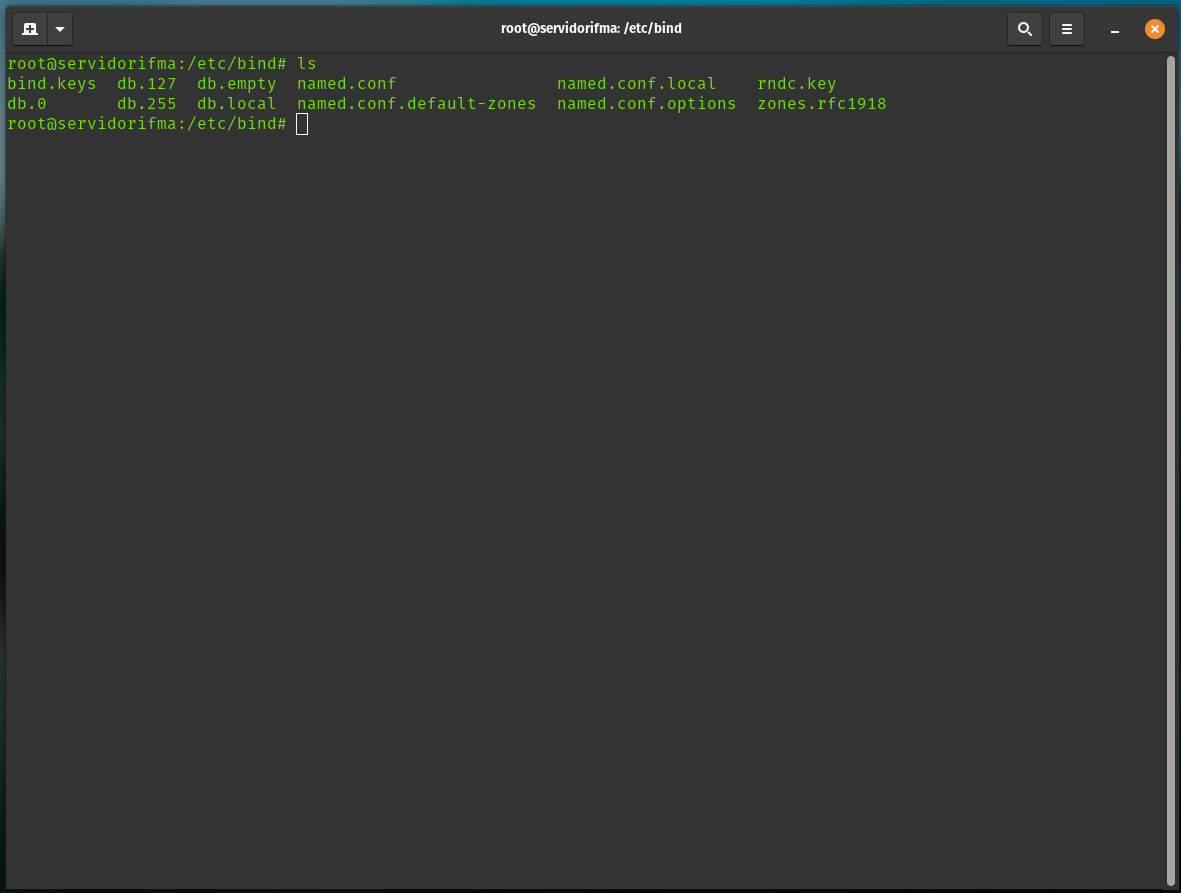Select the named.conf filename
This screenshot has height=893, width=1181.
[346, 83]
